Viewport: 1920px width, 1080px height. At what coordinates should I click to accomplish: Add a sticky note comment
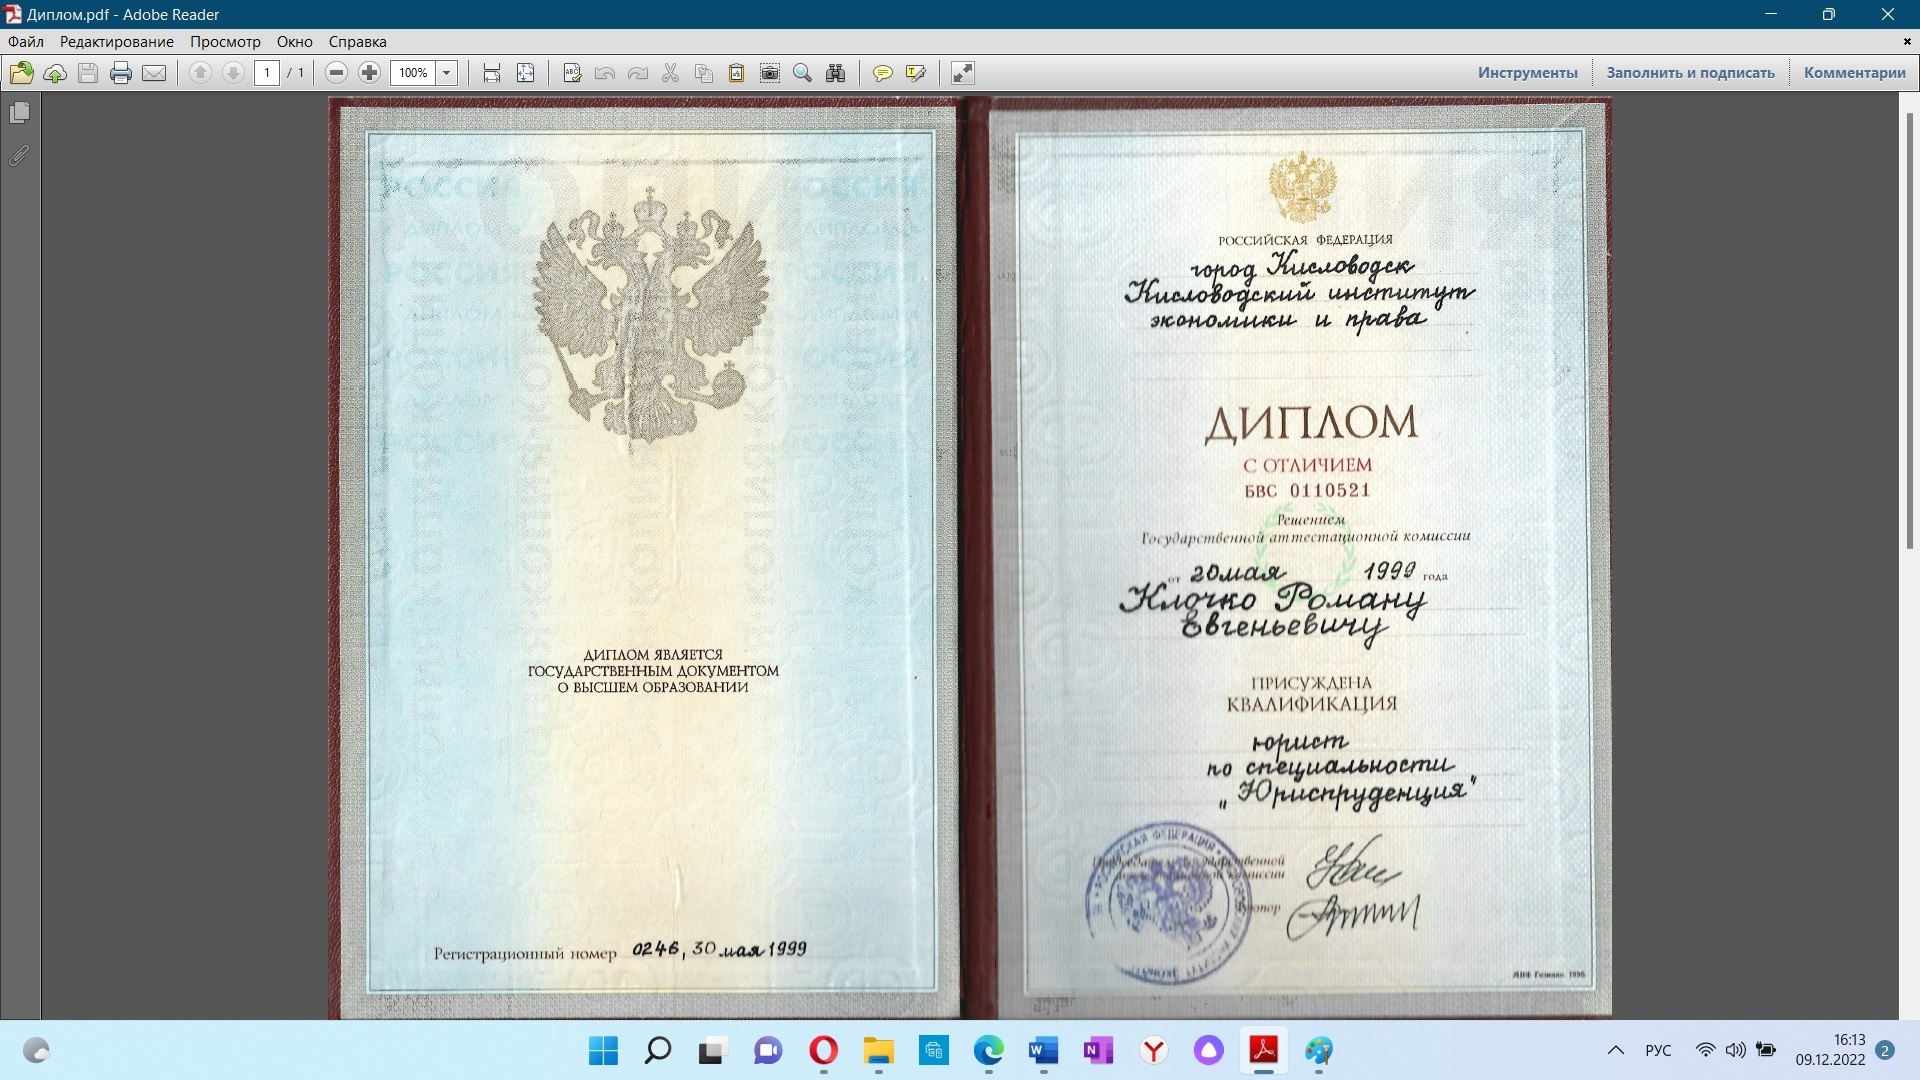(x=882, y=73)
